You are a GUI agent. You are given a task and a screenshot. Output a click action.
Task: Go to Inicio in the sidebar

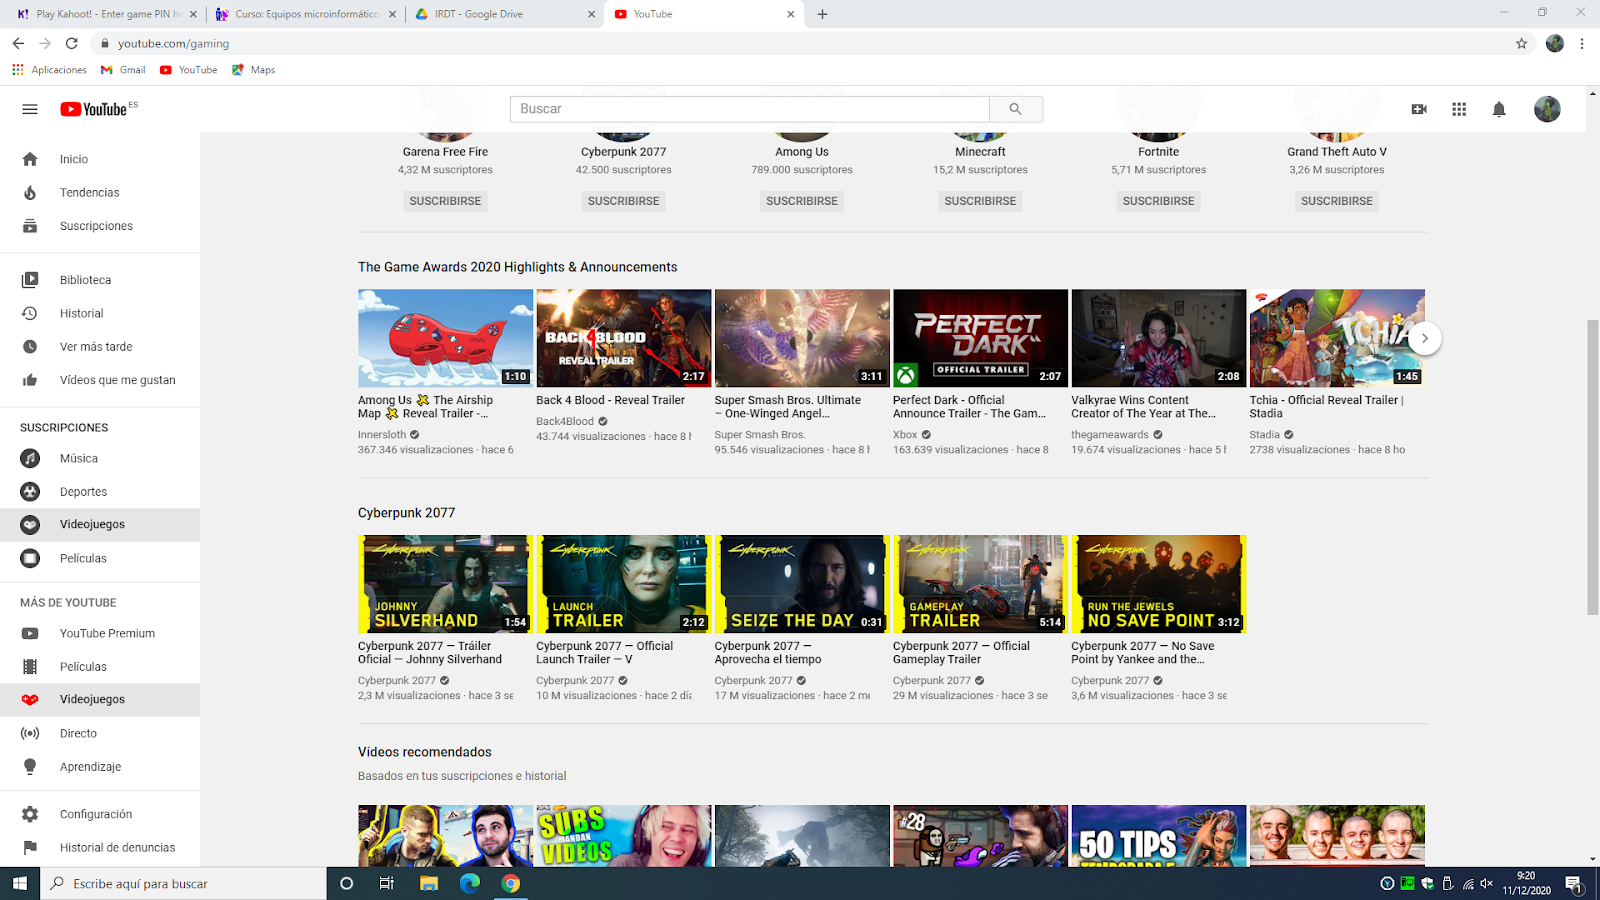[x=100, y=159]
